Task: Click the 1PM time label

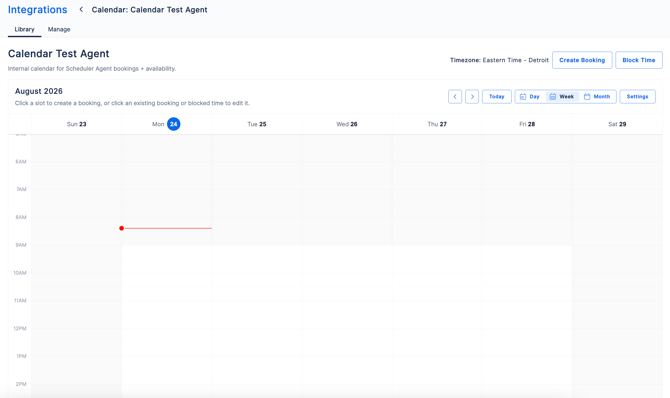Action: click(21, 356)
